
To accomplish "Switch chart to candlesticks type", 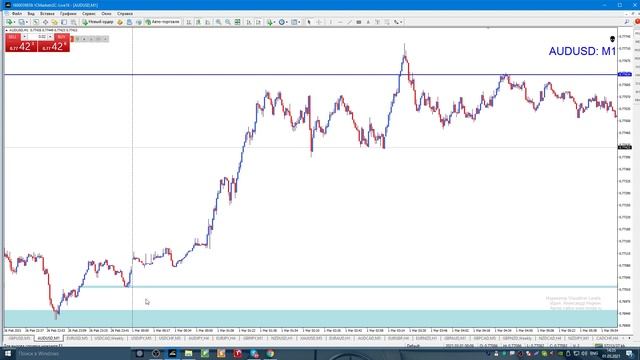I will pos(198,22).
